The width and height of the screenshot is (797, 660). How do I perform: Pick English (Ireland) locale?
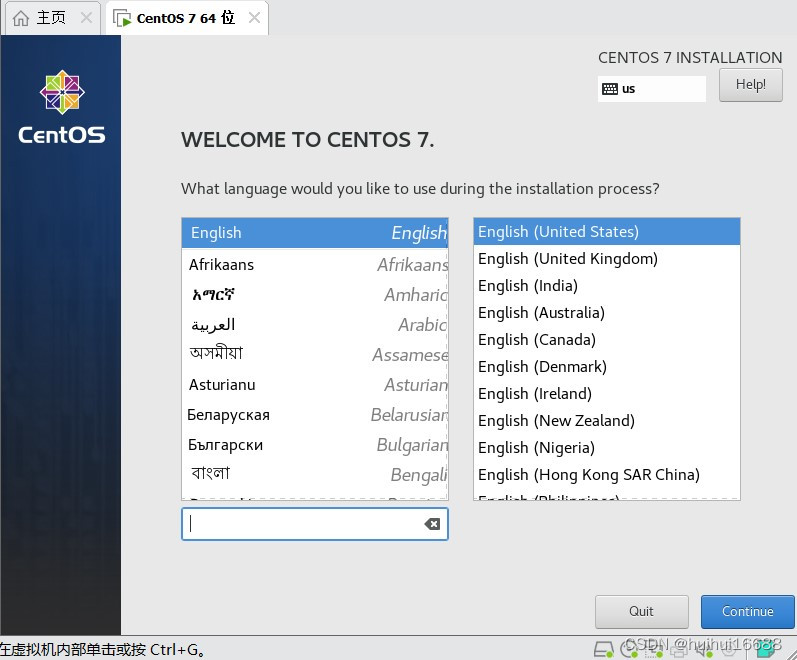tap(606, 394)
